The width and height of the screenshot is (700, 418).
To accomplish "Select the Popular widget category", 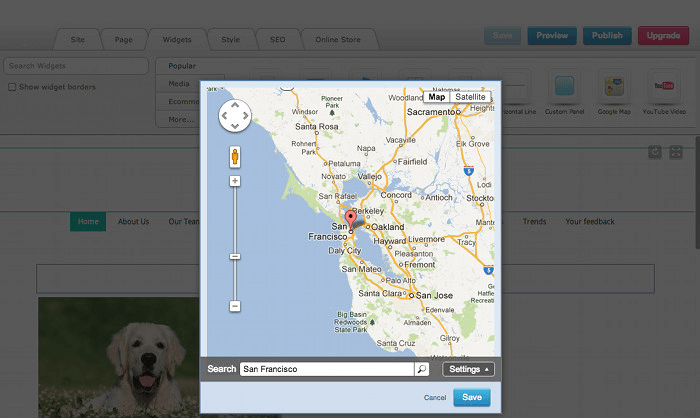I will [182, 66].
